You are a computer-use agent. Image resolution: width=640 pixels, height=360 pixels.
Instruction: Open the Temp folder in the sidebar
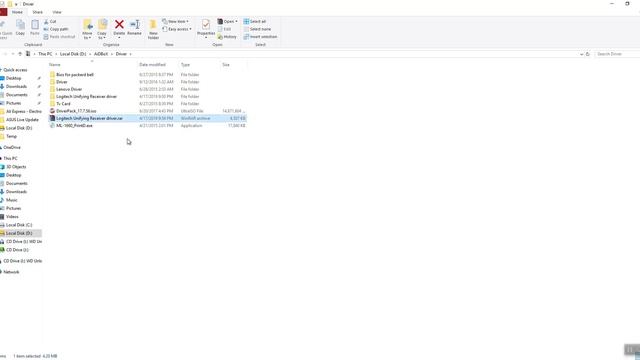(11, 136)
